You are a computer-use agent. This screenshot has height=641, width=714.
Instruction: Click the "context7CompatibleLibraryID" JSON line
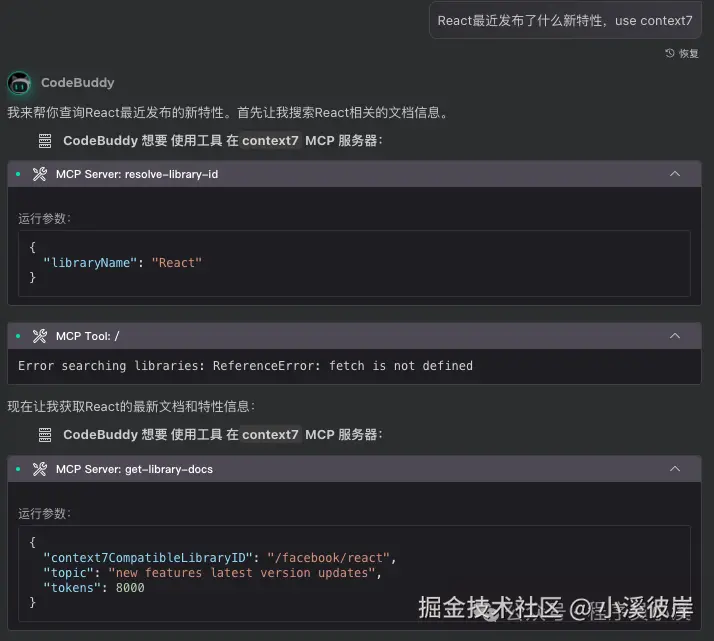pos(219,558)
